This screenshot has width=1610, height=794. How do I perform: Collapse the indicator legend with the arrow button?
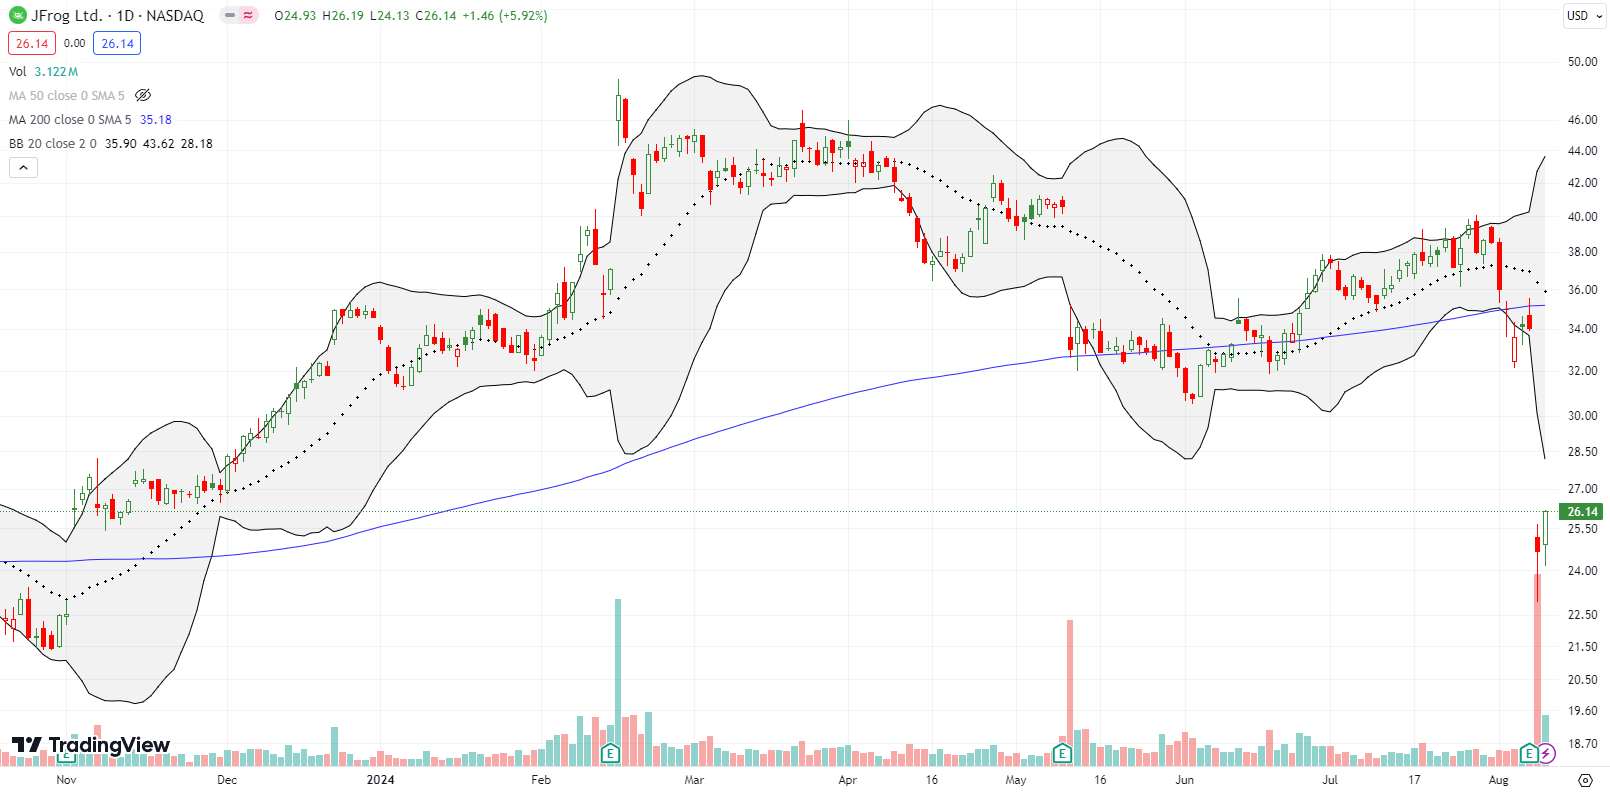coord(23,167)
